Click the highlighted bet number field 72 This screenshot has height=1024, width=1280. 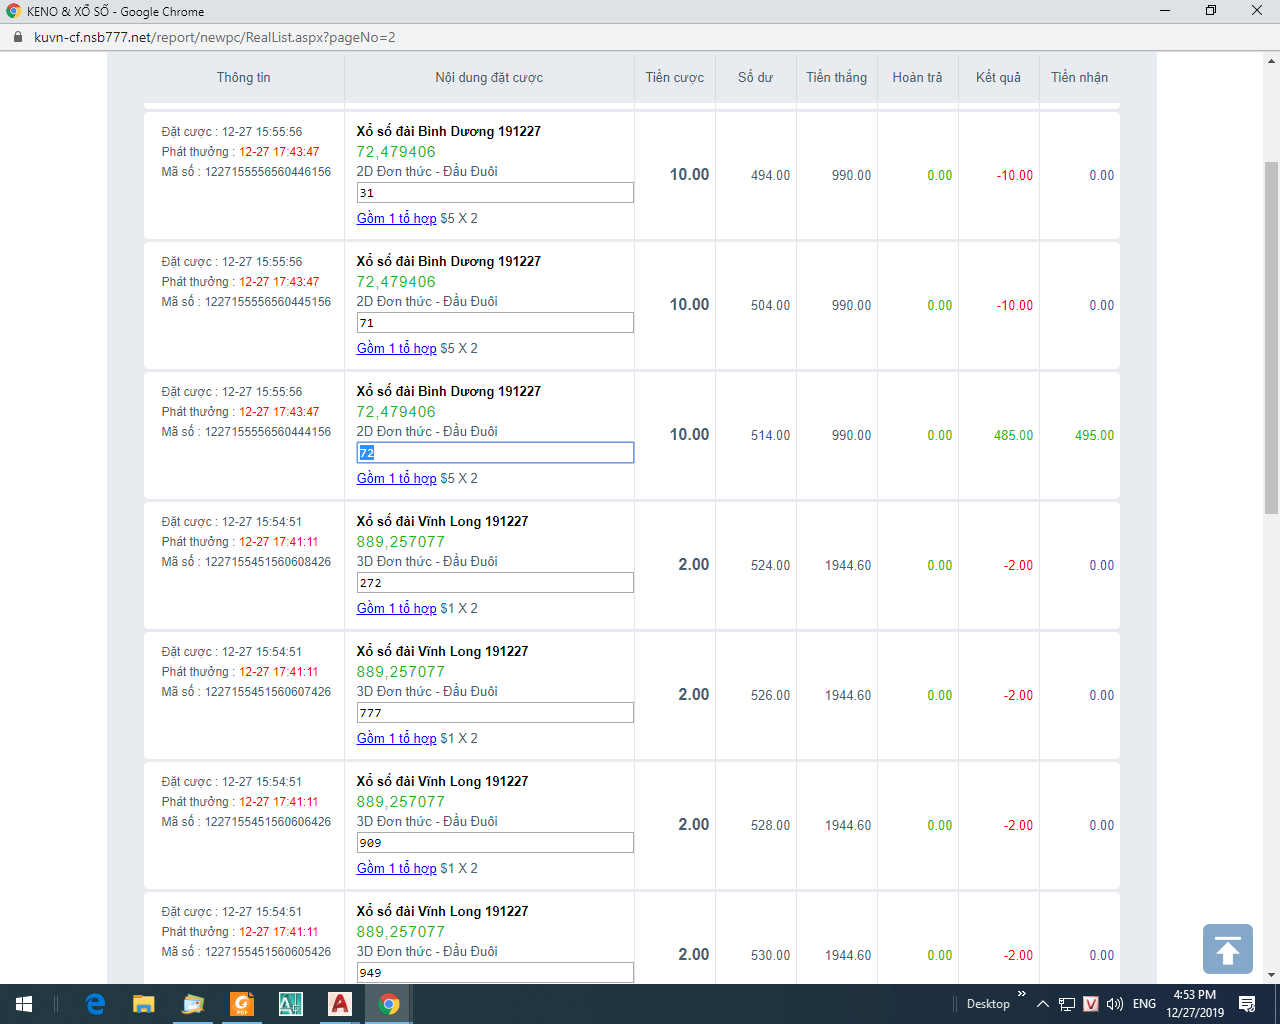coord(495,453)
